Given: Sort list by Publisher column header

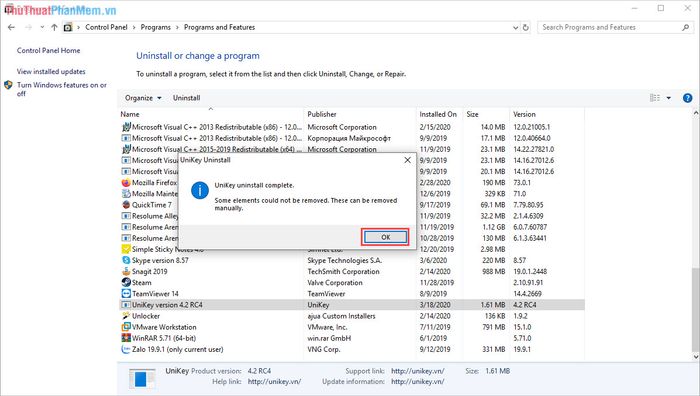Looking at the screenshot, I should [322, 114].
